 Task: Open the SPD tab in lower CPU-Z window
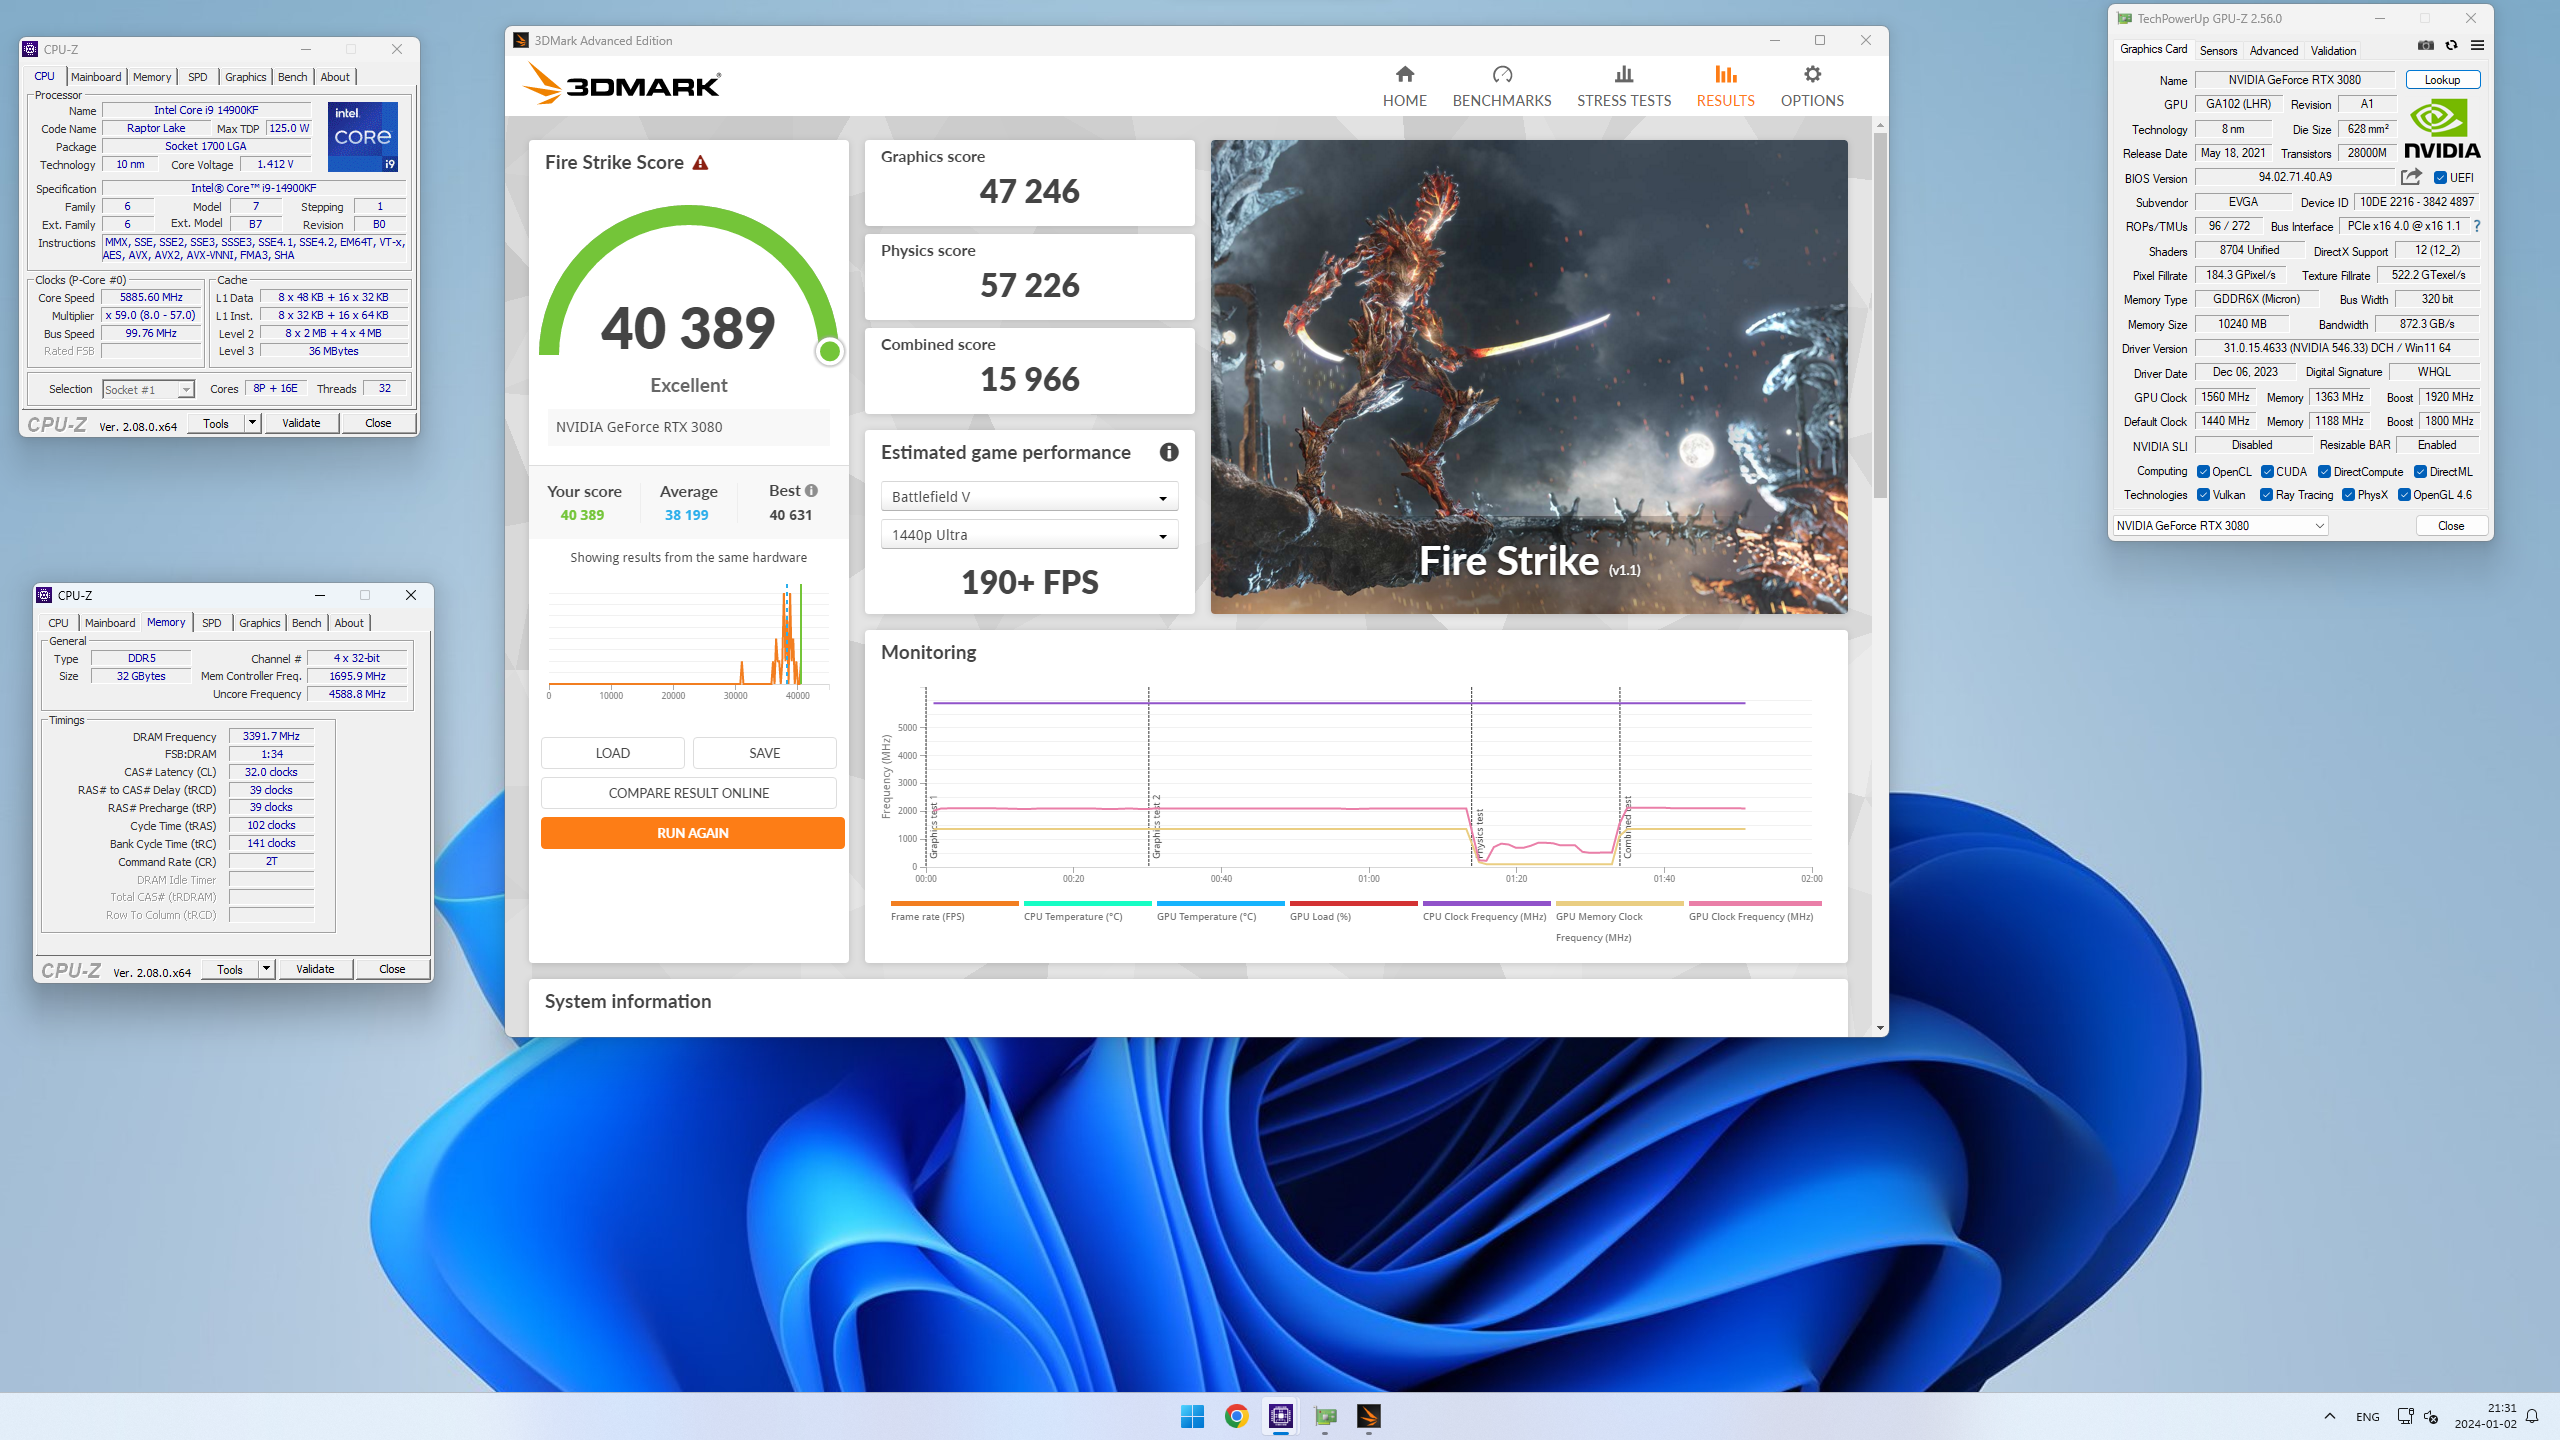(211, 623)
